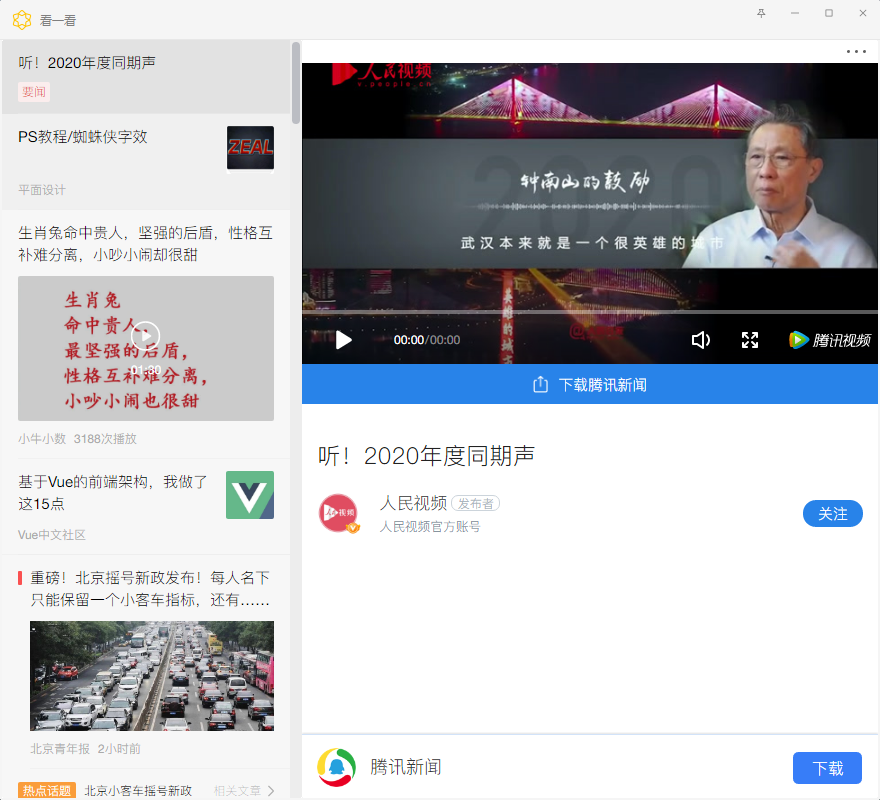Open the three-dot more options menu
This screenshot has width=880, height=800.
(x=856, y=52)
